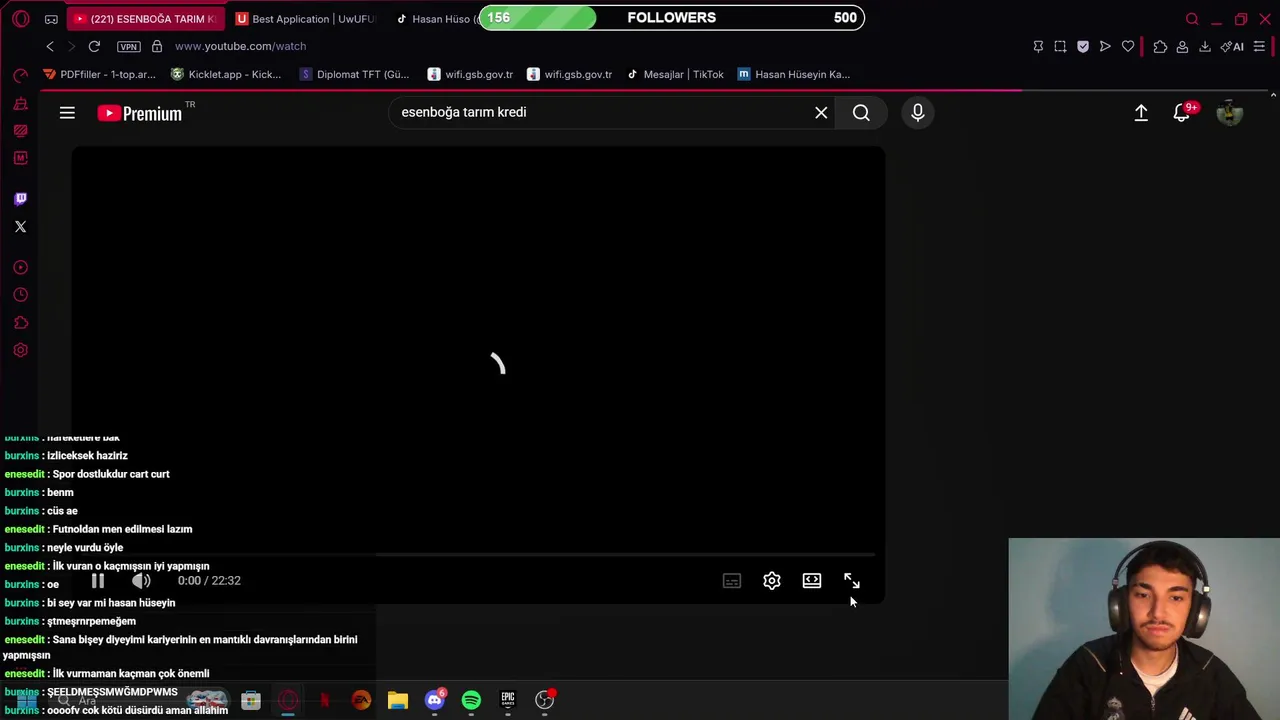Viewport: 1280px width, 720px height.
Task: Bookmark page with the heart icon
Action: [1128, 47]
